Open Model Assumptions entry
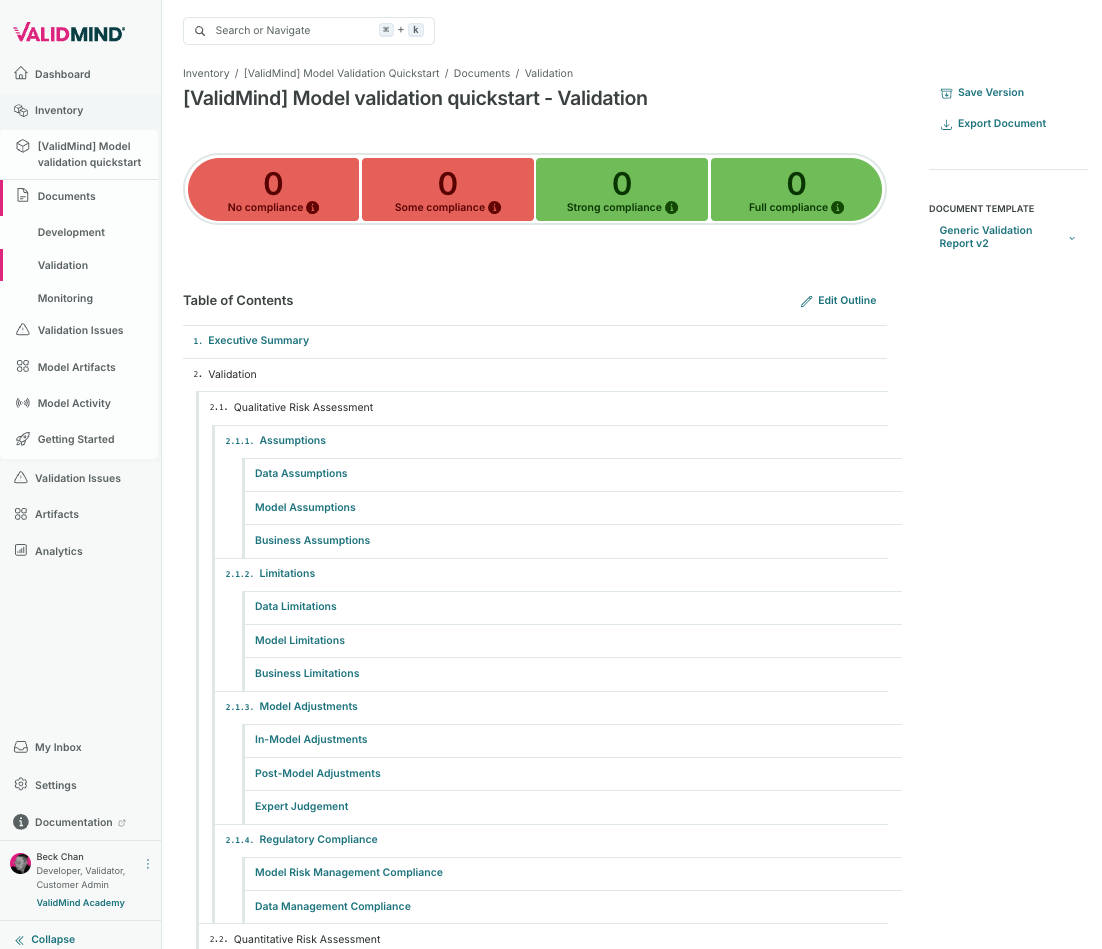Screen dimensions: 1102x949 305,507
